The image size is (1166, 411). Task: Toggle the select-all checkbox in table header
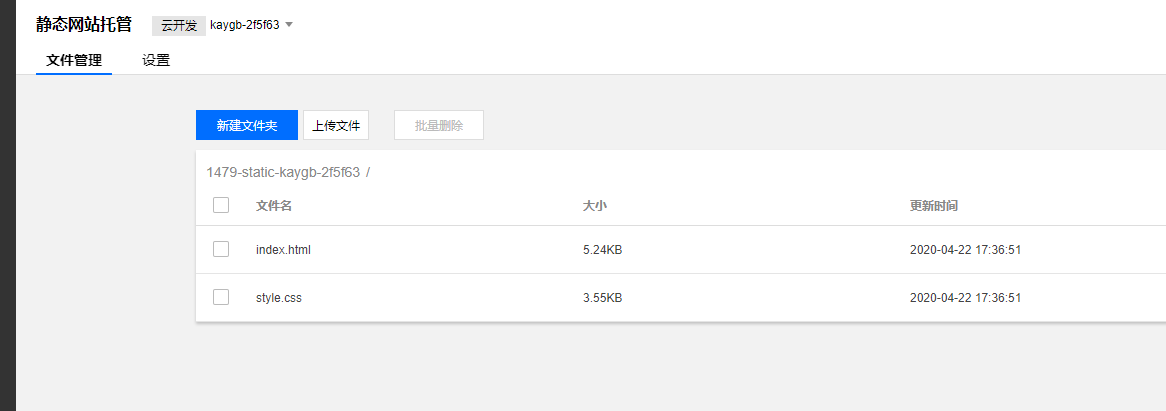point(221,205)
